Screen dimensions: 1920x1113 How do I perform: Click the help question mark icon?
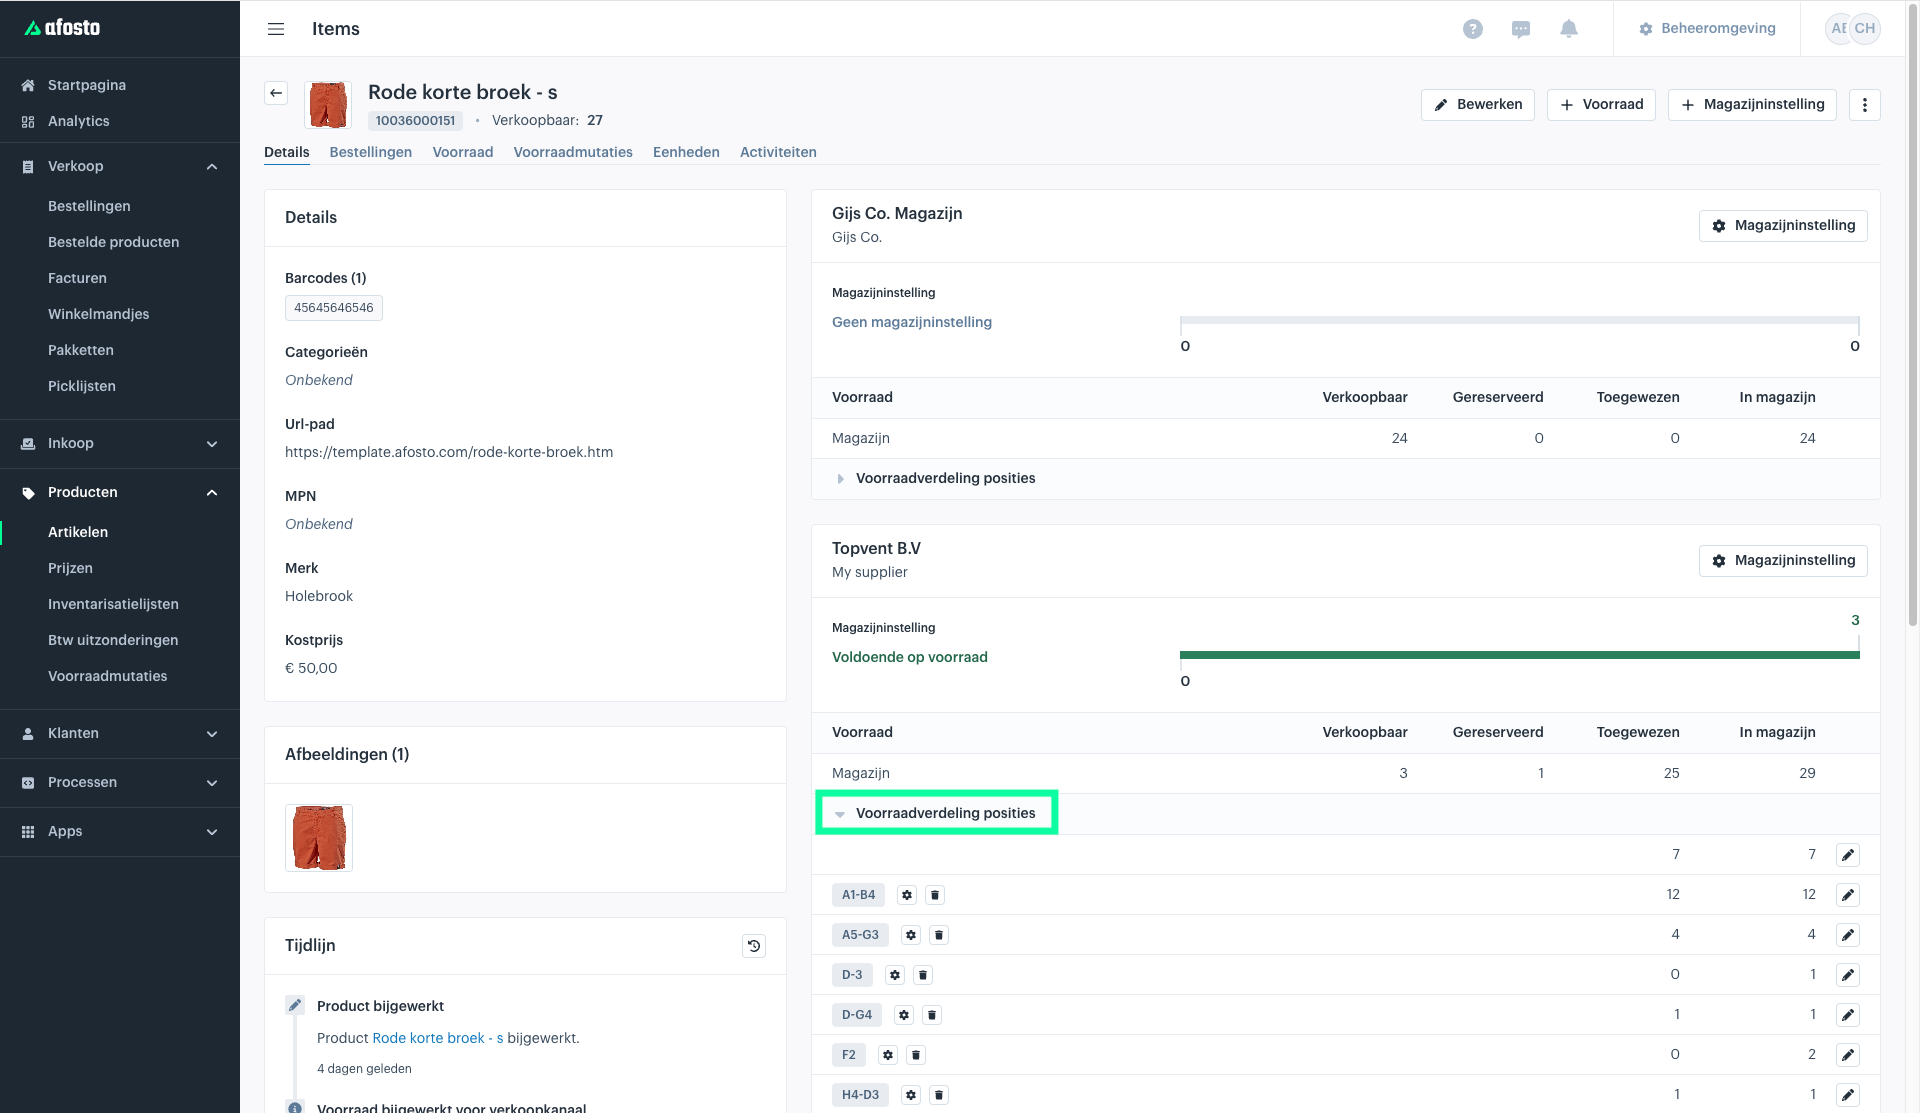[x=1472, y=29]
